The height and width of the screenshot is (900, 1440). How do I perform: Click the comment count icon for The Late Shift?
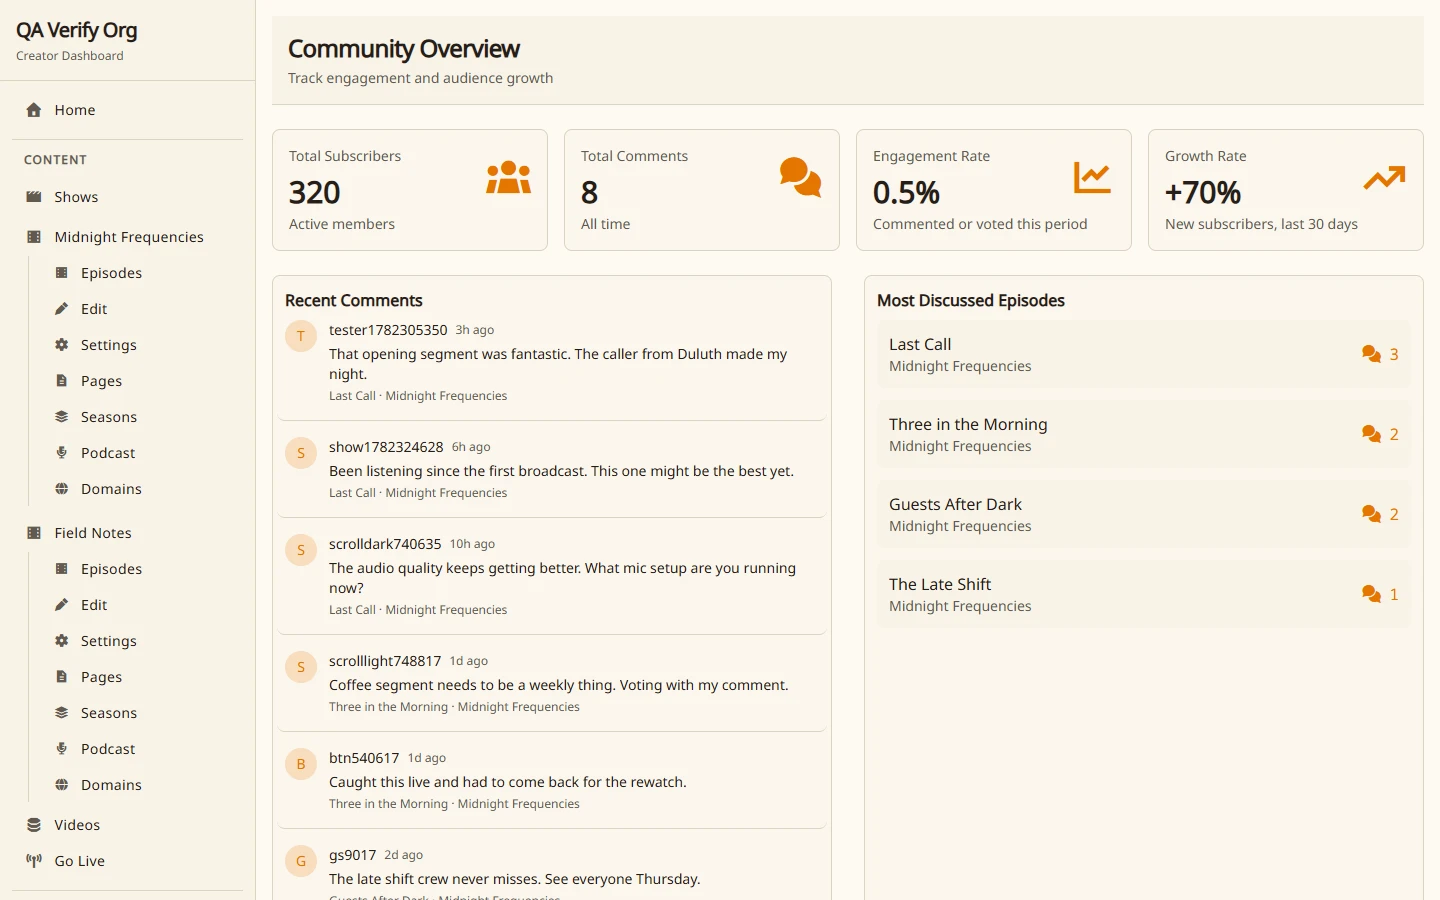pyautogui.click(x=1371, y=594)
